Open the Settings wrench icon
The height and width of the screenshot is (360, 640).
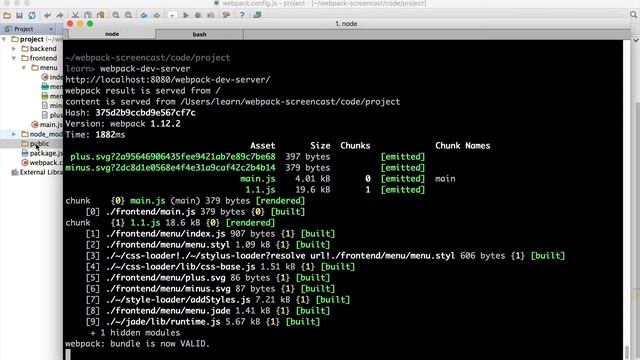226,16
